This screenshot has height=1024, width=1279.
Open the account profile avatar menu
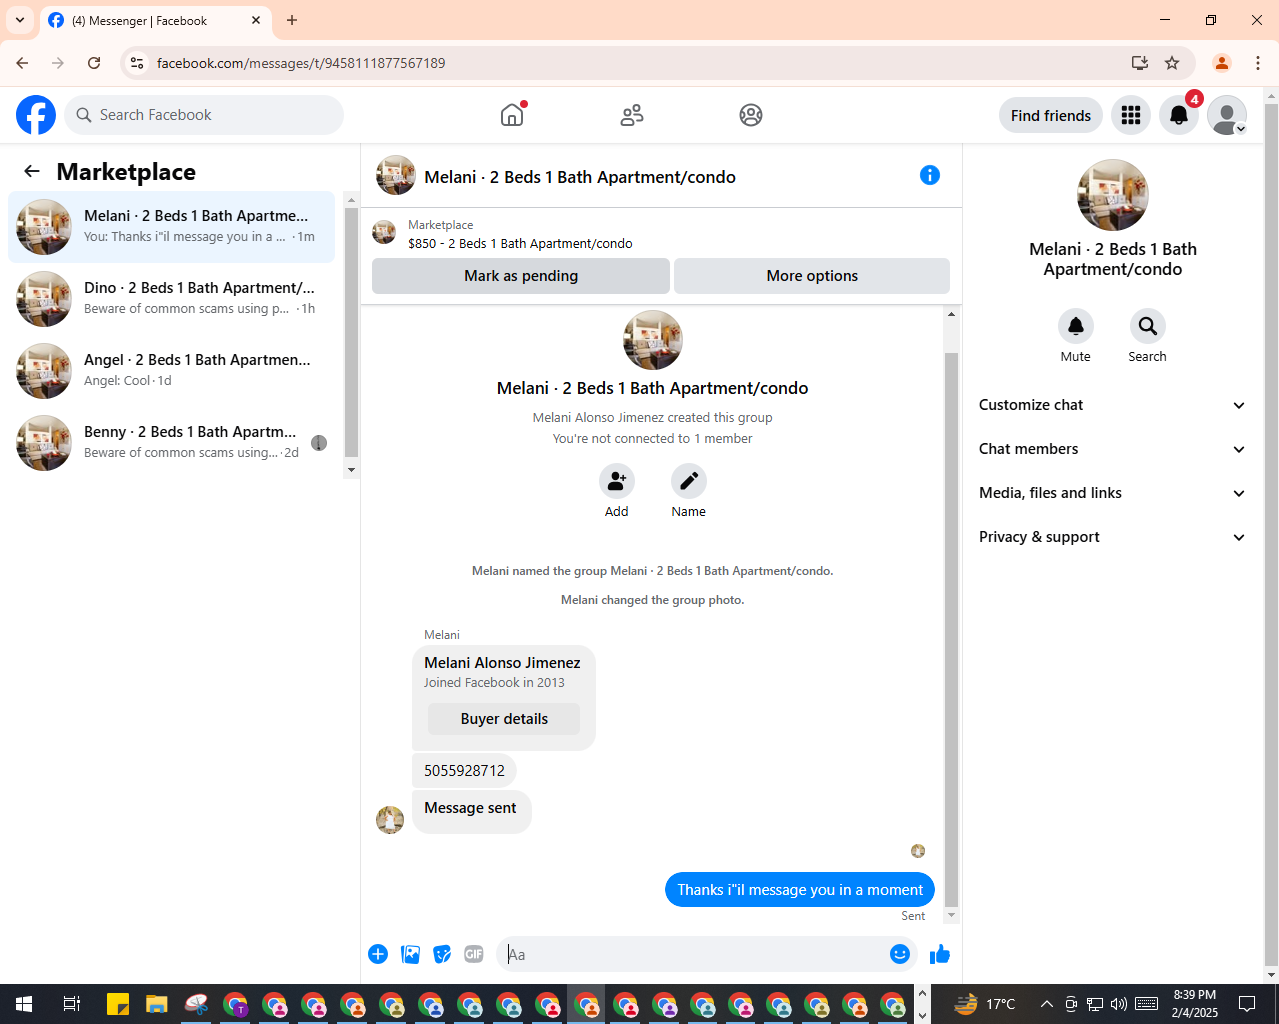[x=1227, y=115]
